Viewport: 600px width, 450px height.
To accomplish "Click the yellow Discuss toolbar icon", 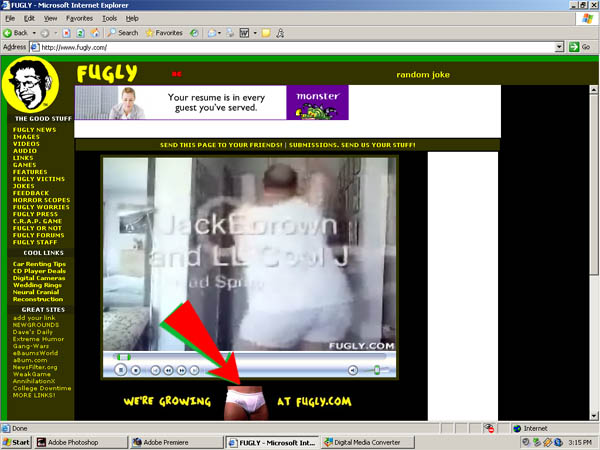I will coord(266,33).
